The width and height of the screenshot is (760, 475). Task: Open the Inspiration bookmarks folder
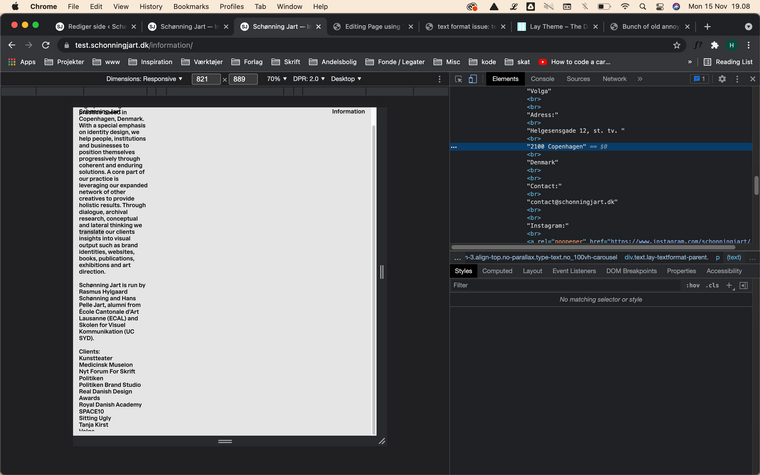[x=150, y=62]
